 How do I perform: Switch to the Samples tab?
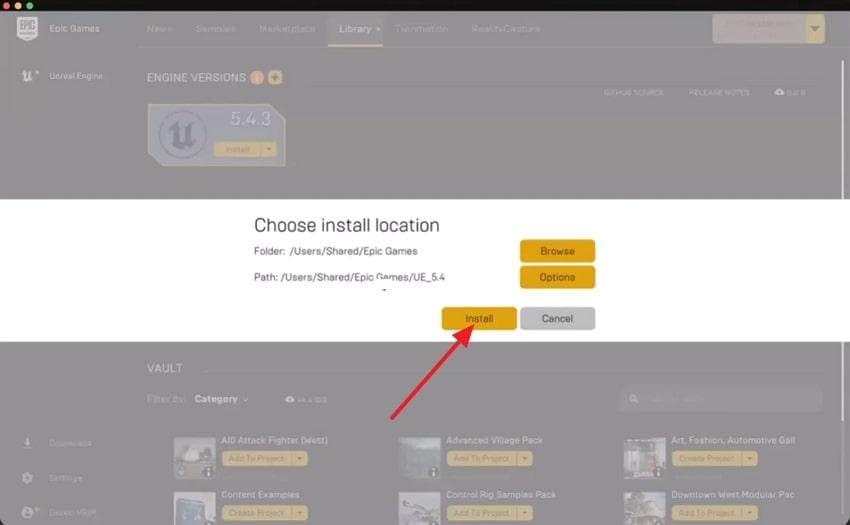[215, 28]
